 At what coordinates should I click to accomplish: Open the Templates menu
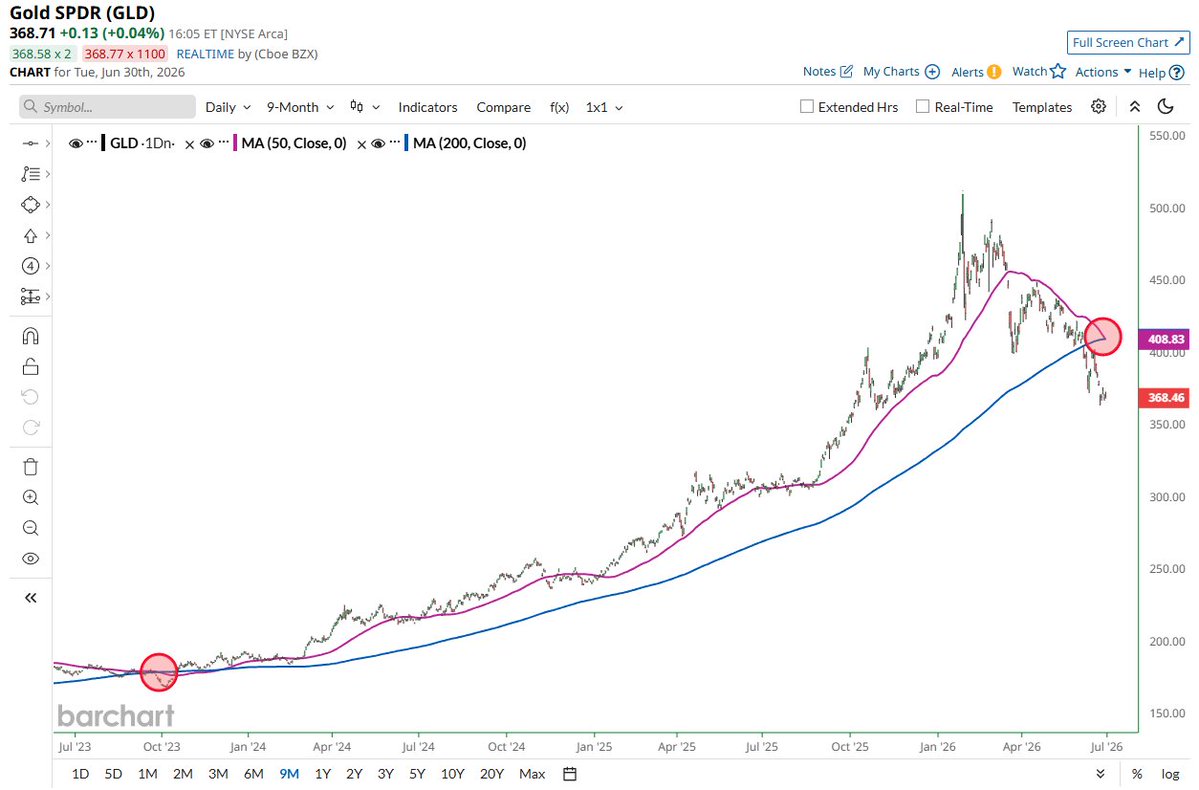point(1041,107)
